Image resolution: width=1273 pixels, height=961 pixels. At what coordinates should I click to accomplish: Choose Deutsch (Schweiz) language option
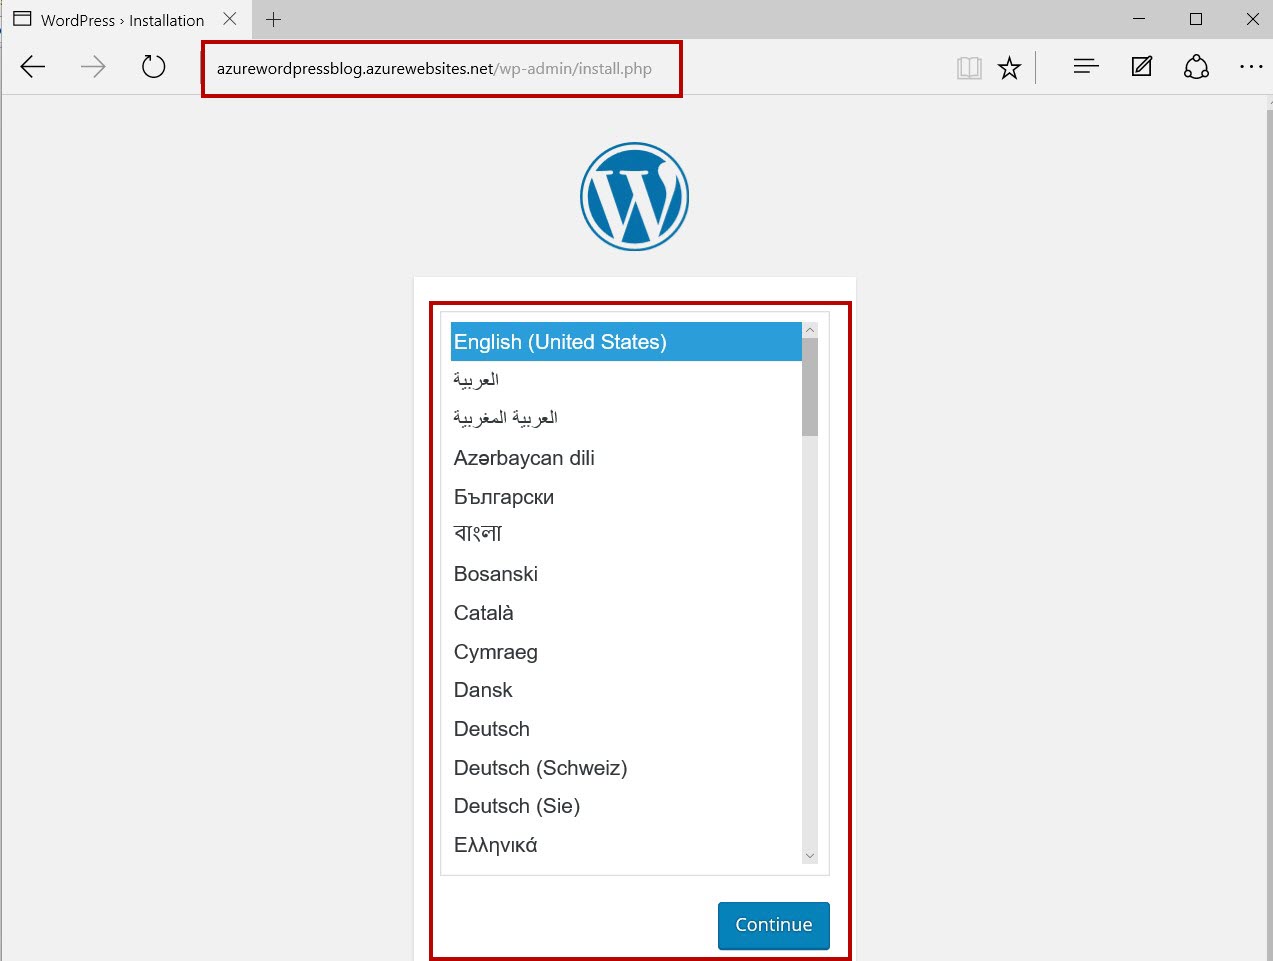coord(626,768)
